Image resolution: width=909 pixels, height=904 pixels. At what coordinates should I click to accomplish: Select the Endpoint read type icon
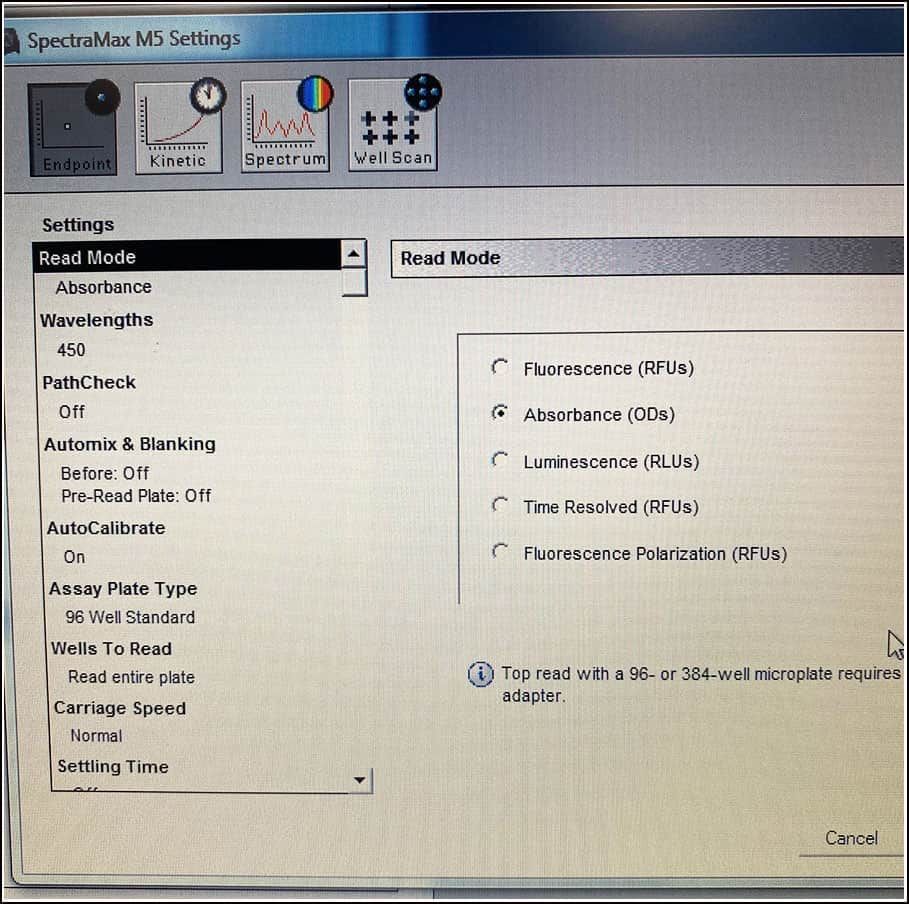(74, 128)
